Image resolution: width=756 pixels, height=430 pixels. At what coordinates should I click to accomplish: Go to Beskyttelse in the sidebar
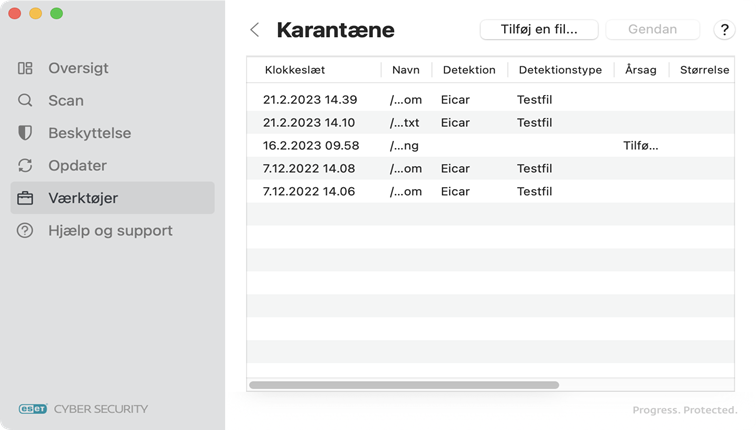pos(112,133)
